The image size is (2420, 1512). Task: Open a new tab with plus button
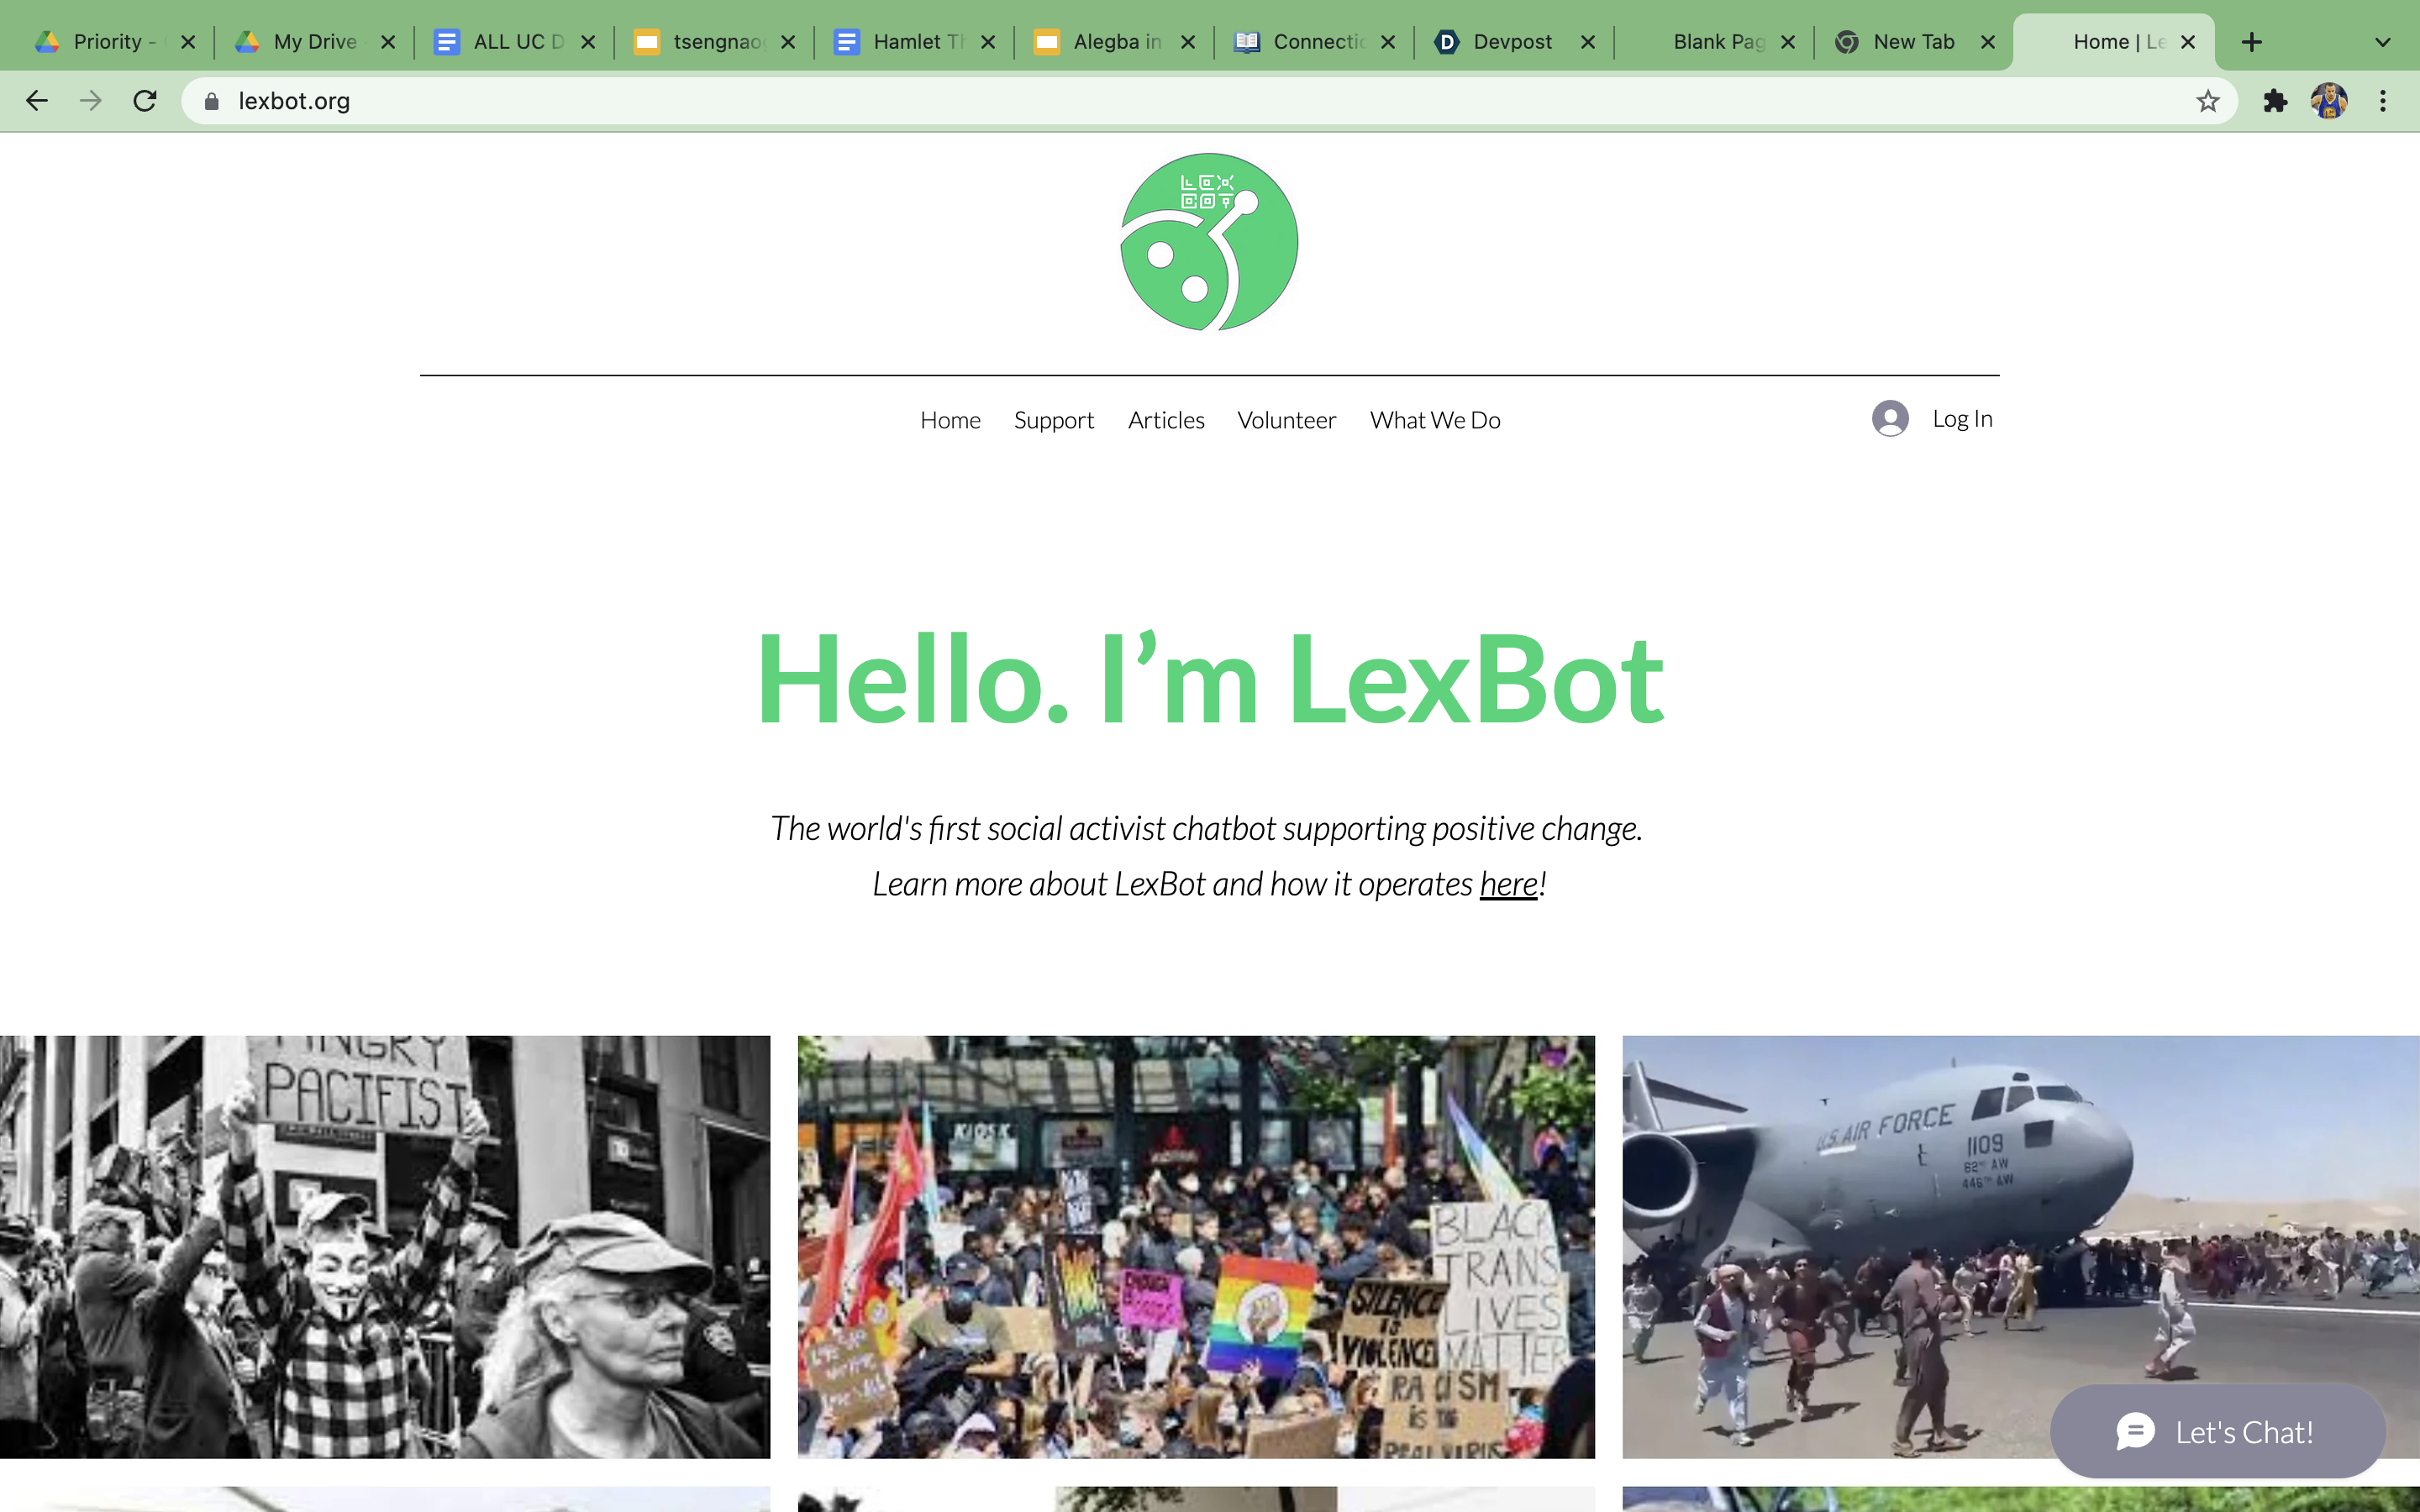pyautogui.click(x=2251, y=42)
